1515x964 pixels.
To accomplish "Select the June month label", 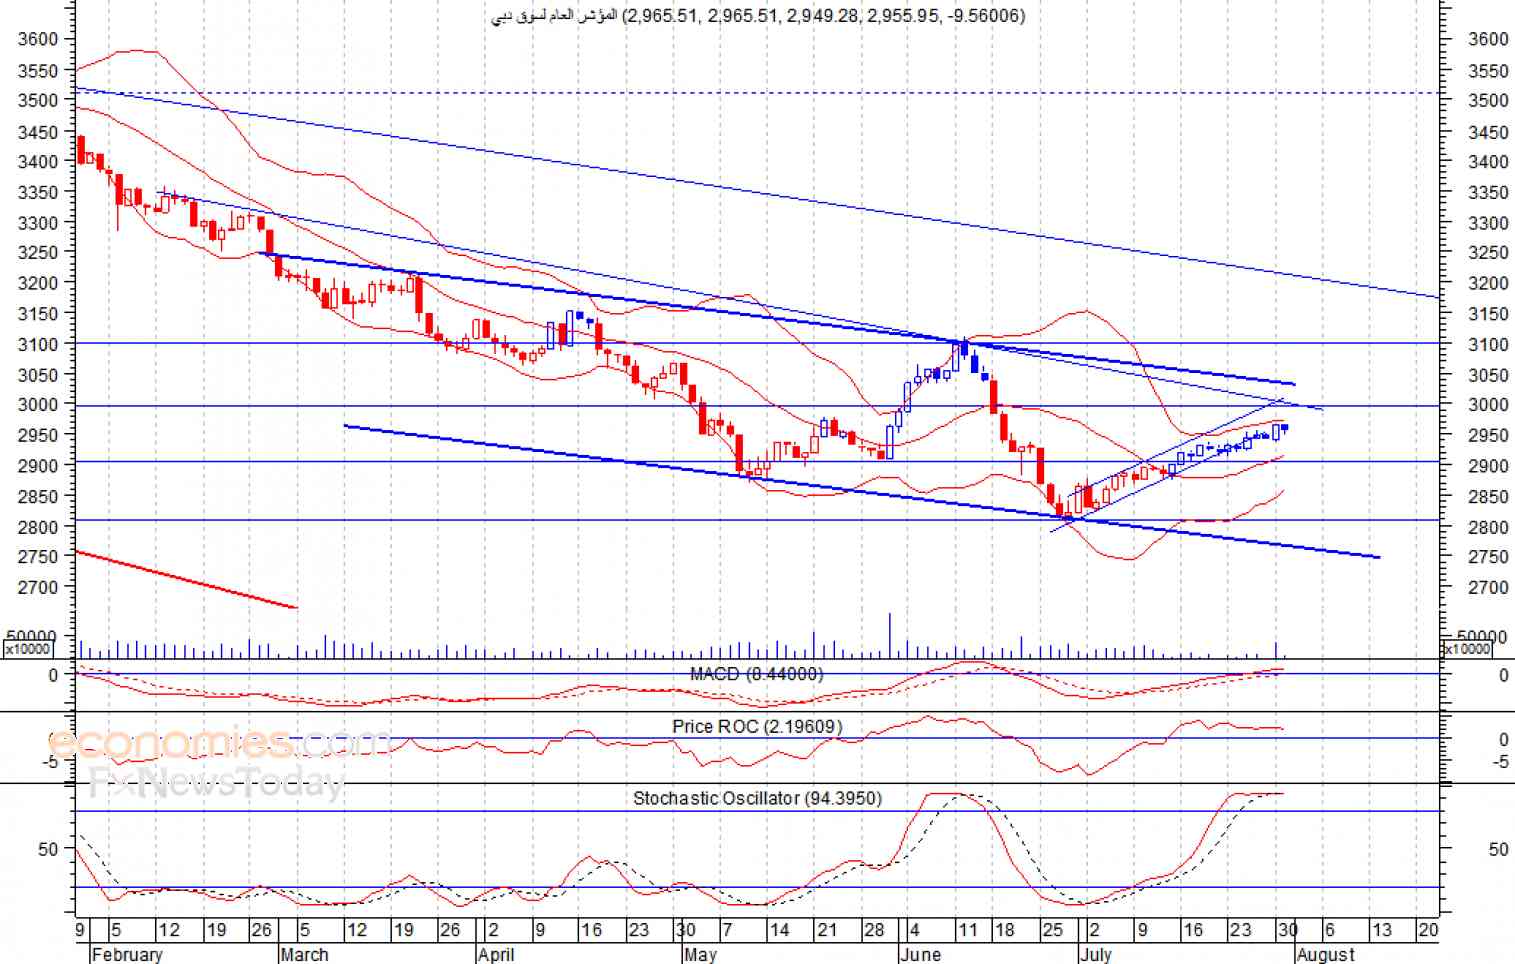I will pos(920,954).
